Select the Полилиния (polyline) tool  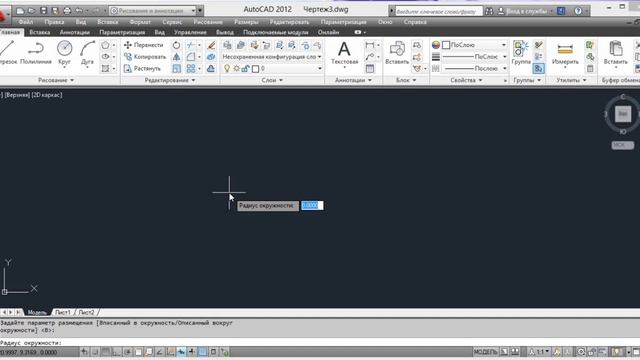[x=36, y=53]
